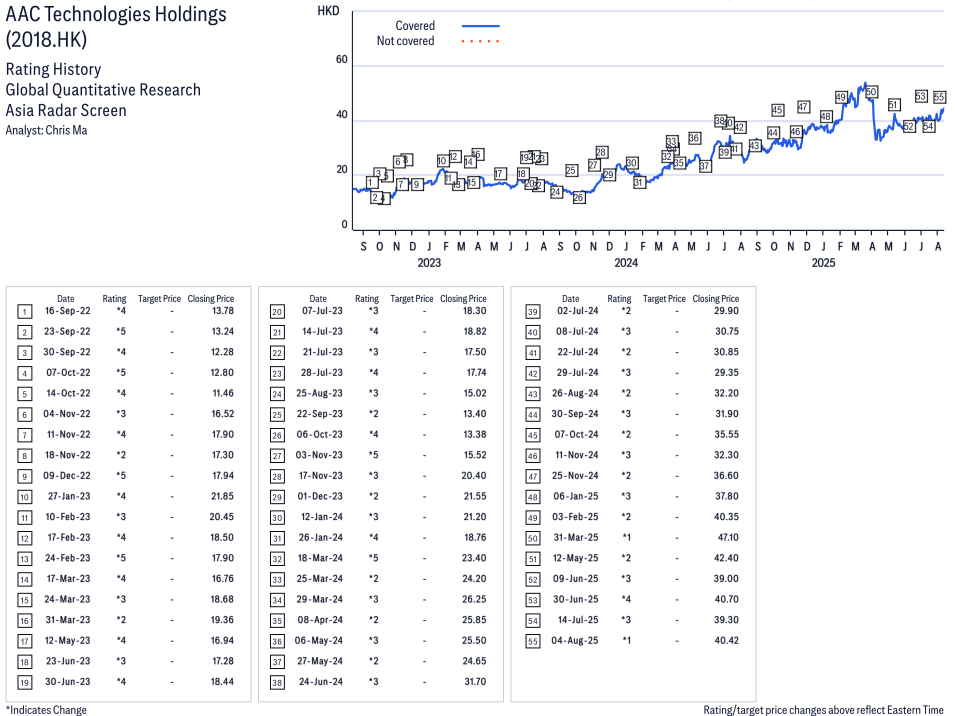Click table index box 55 for 04-Aug-25

(533, 642)
